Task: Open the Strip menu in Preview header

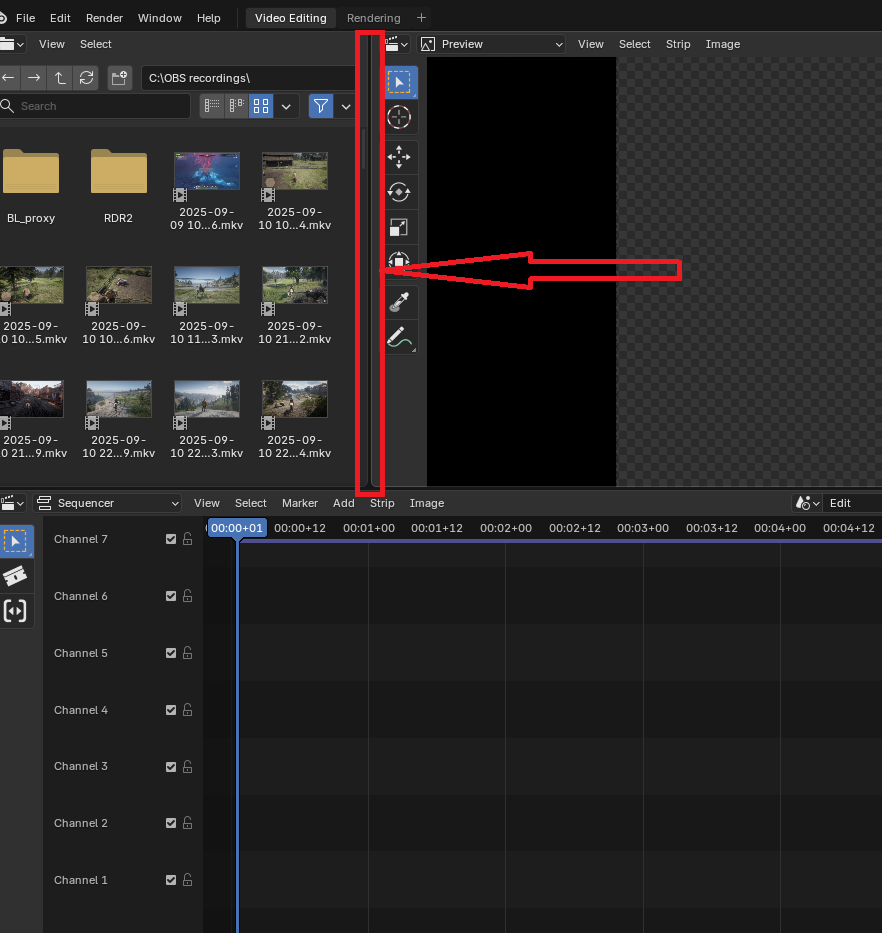Action: click(678, 44)
